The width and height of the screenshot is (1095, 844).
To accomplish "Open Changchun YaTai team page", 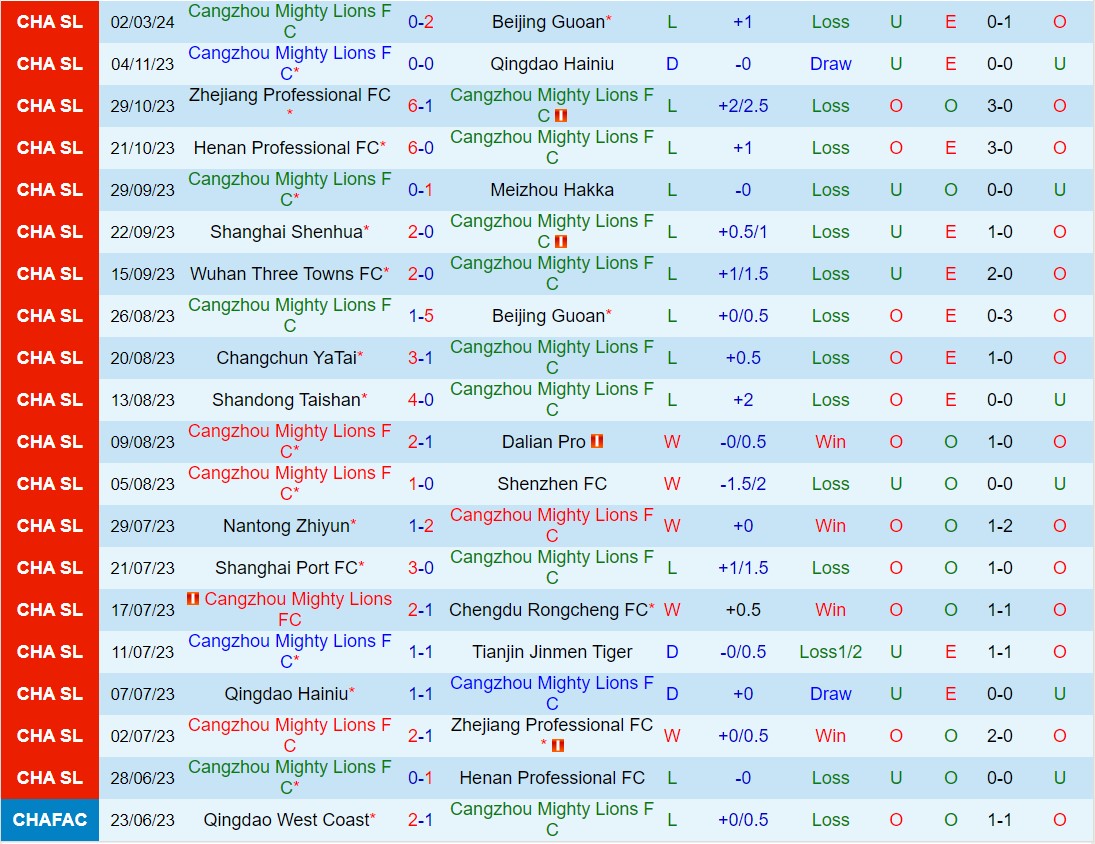I will point(286,357).
